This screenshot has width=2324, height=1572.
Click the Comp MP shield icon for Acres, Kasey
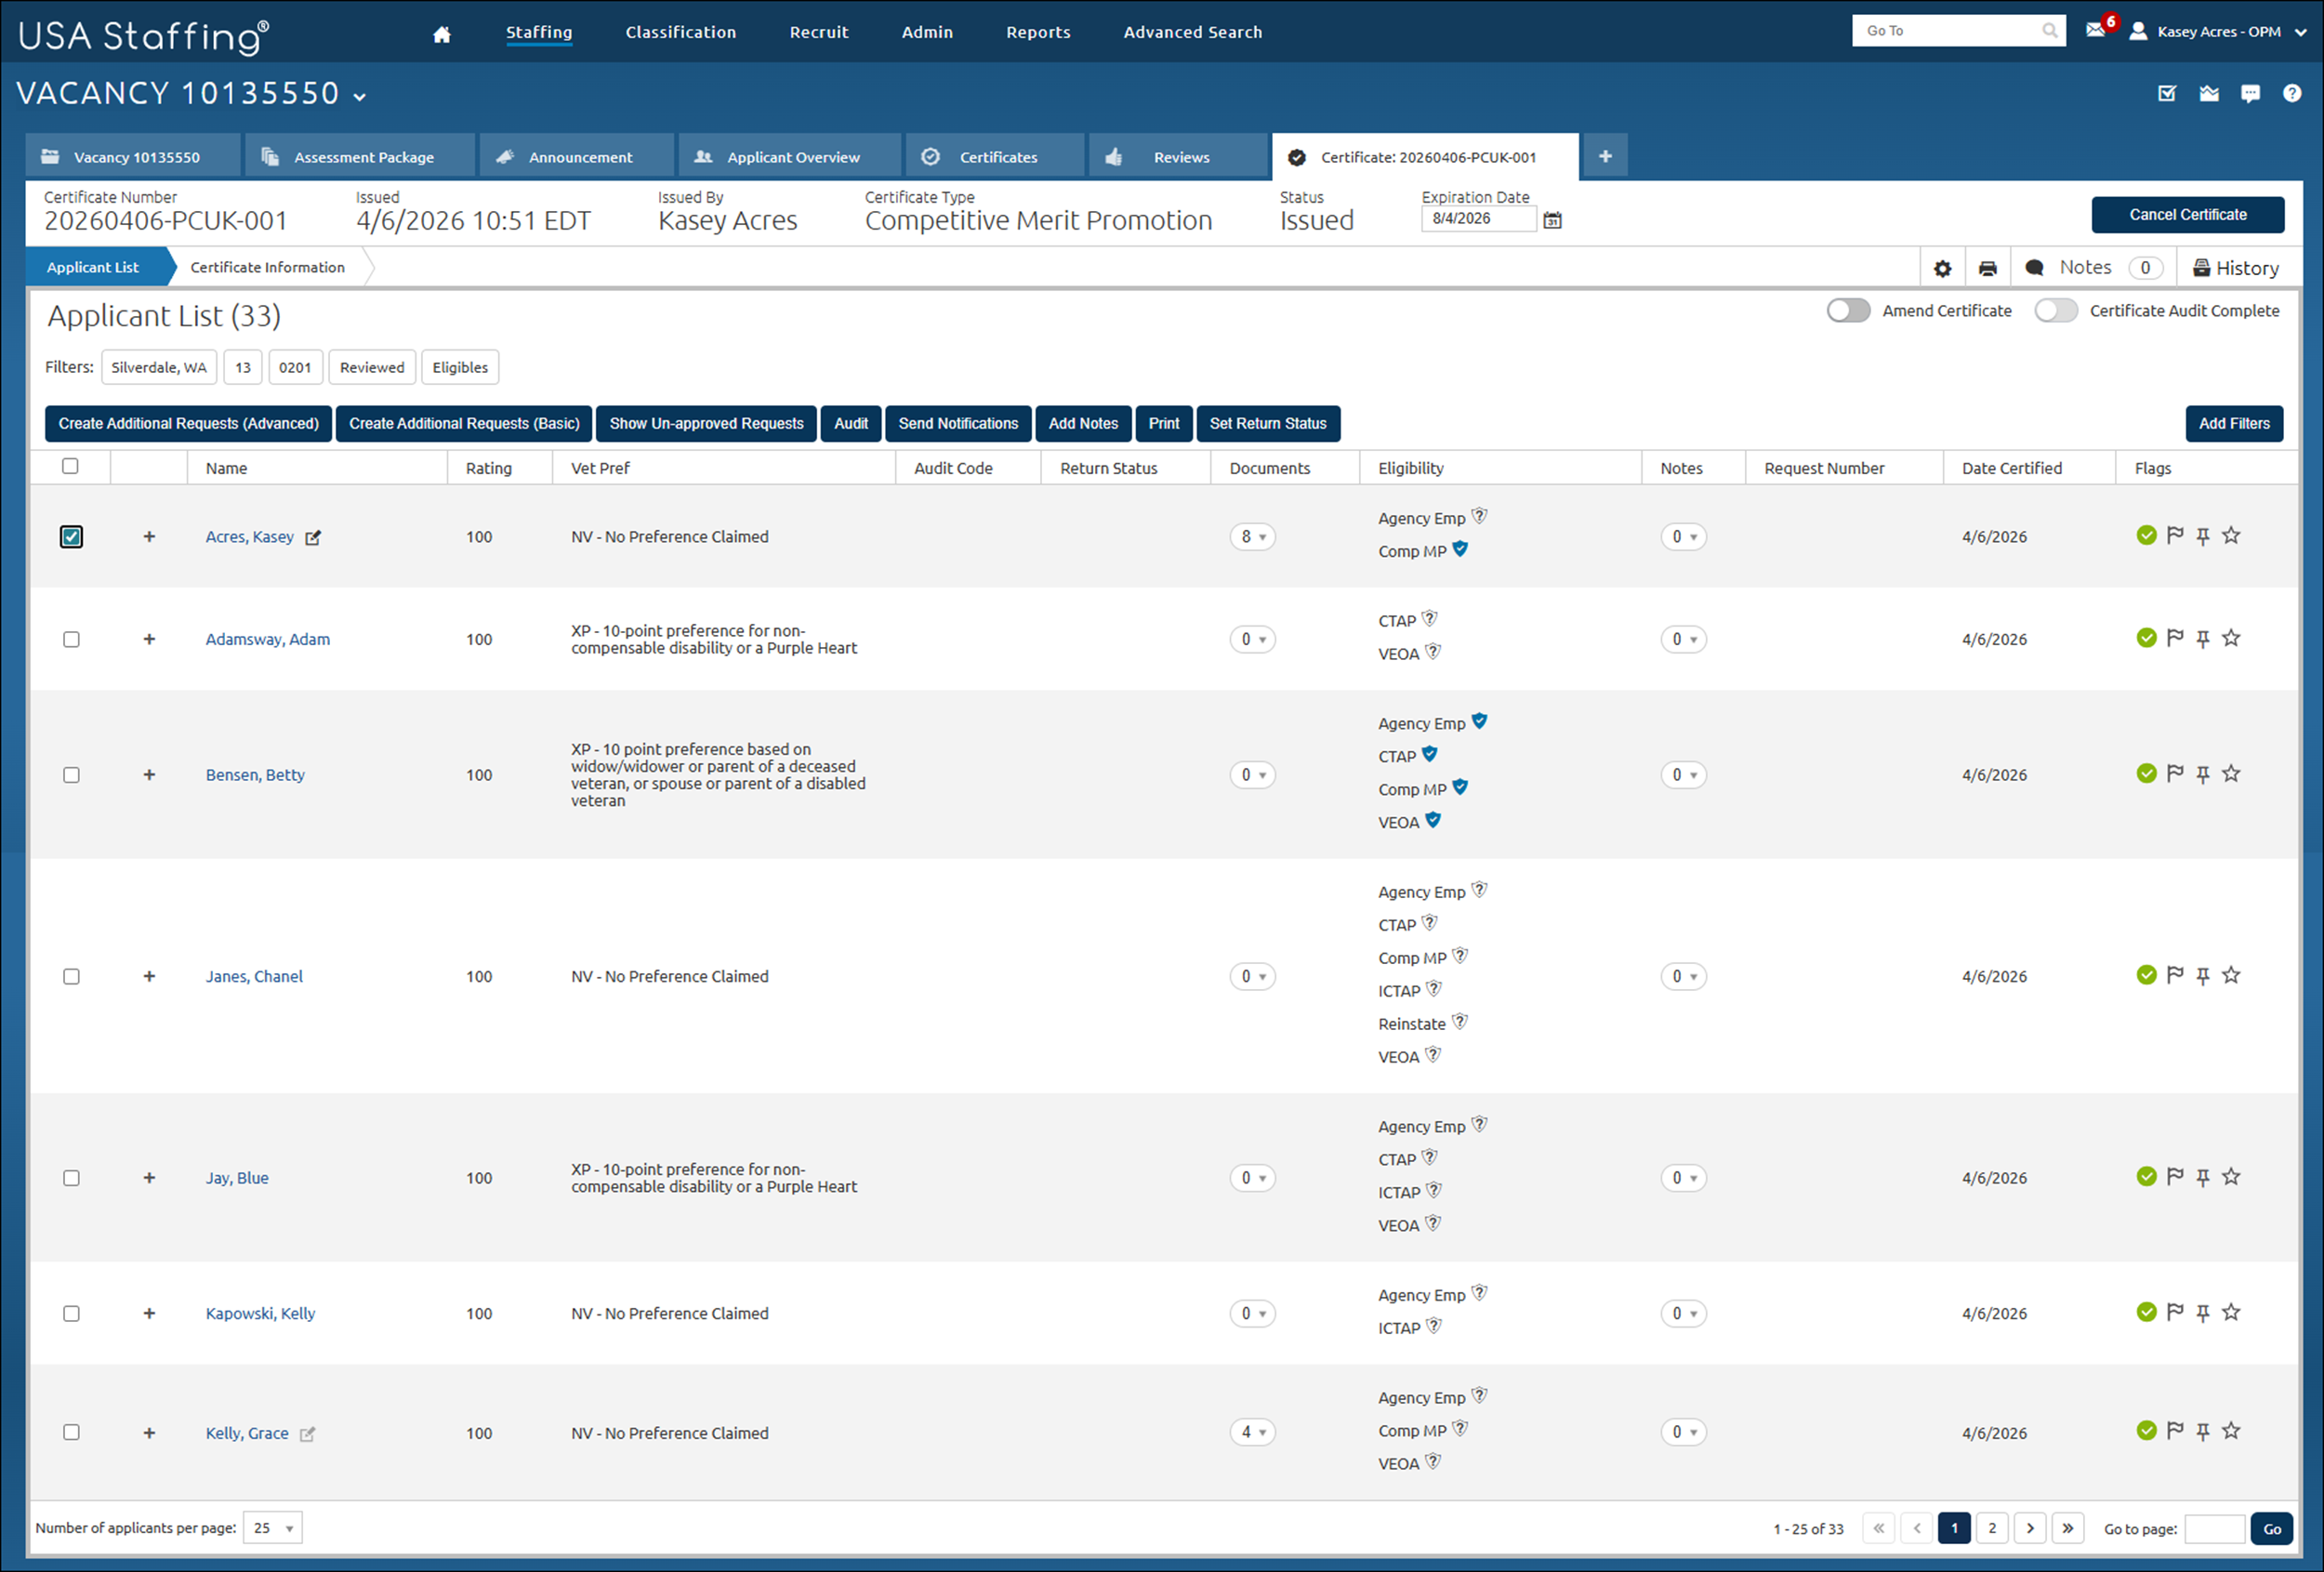point(1460,549)
